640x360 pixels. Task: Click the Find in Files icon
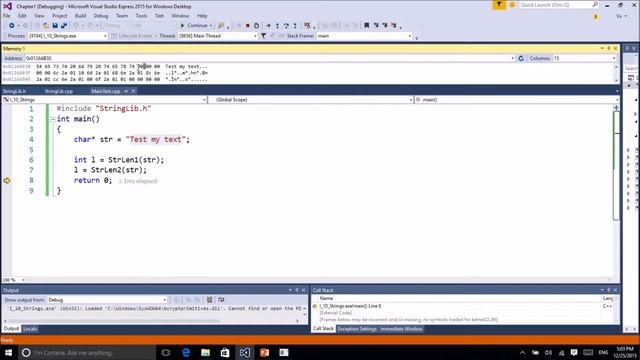click(x=221, y=25)
